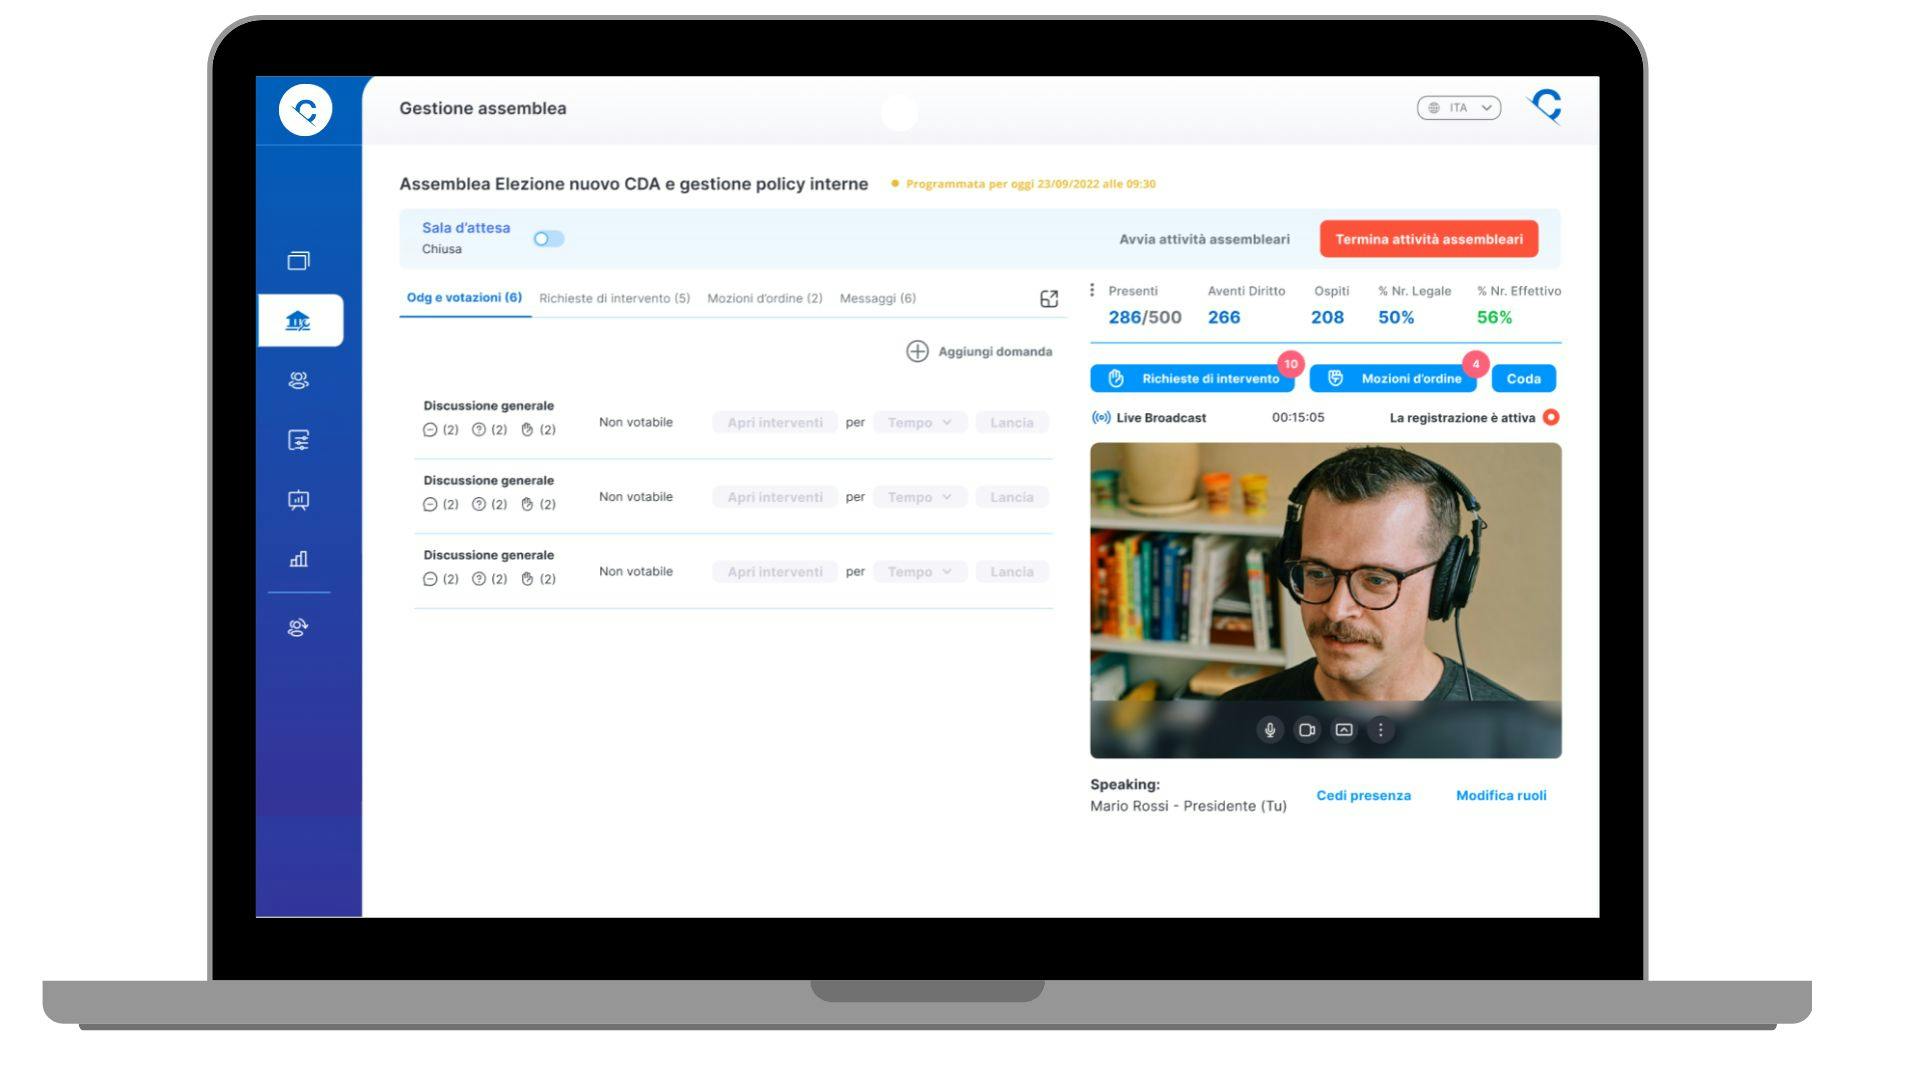
Task: Click the participants group sidebar icon
Action: pyautogui.click(x=298, y=380)
